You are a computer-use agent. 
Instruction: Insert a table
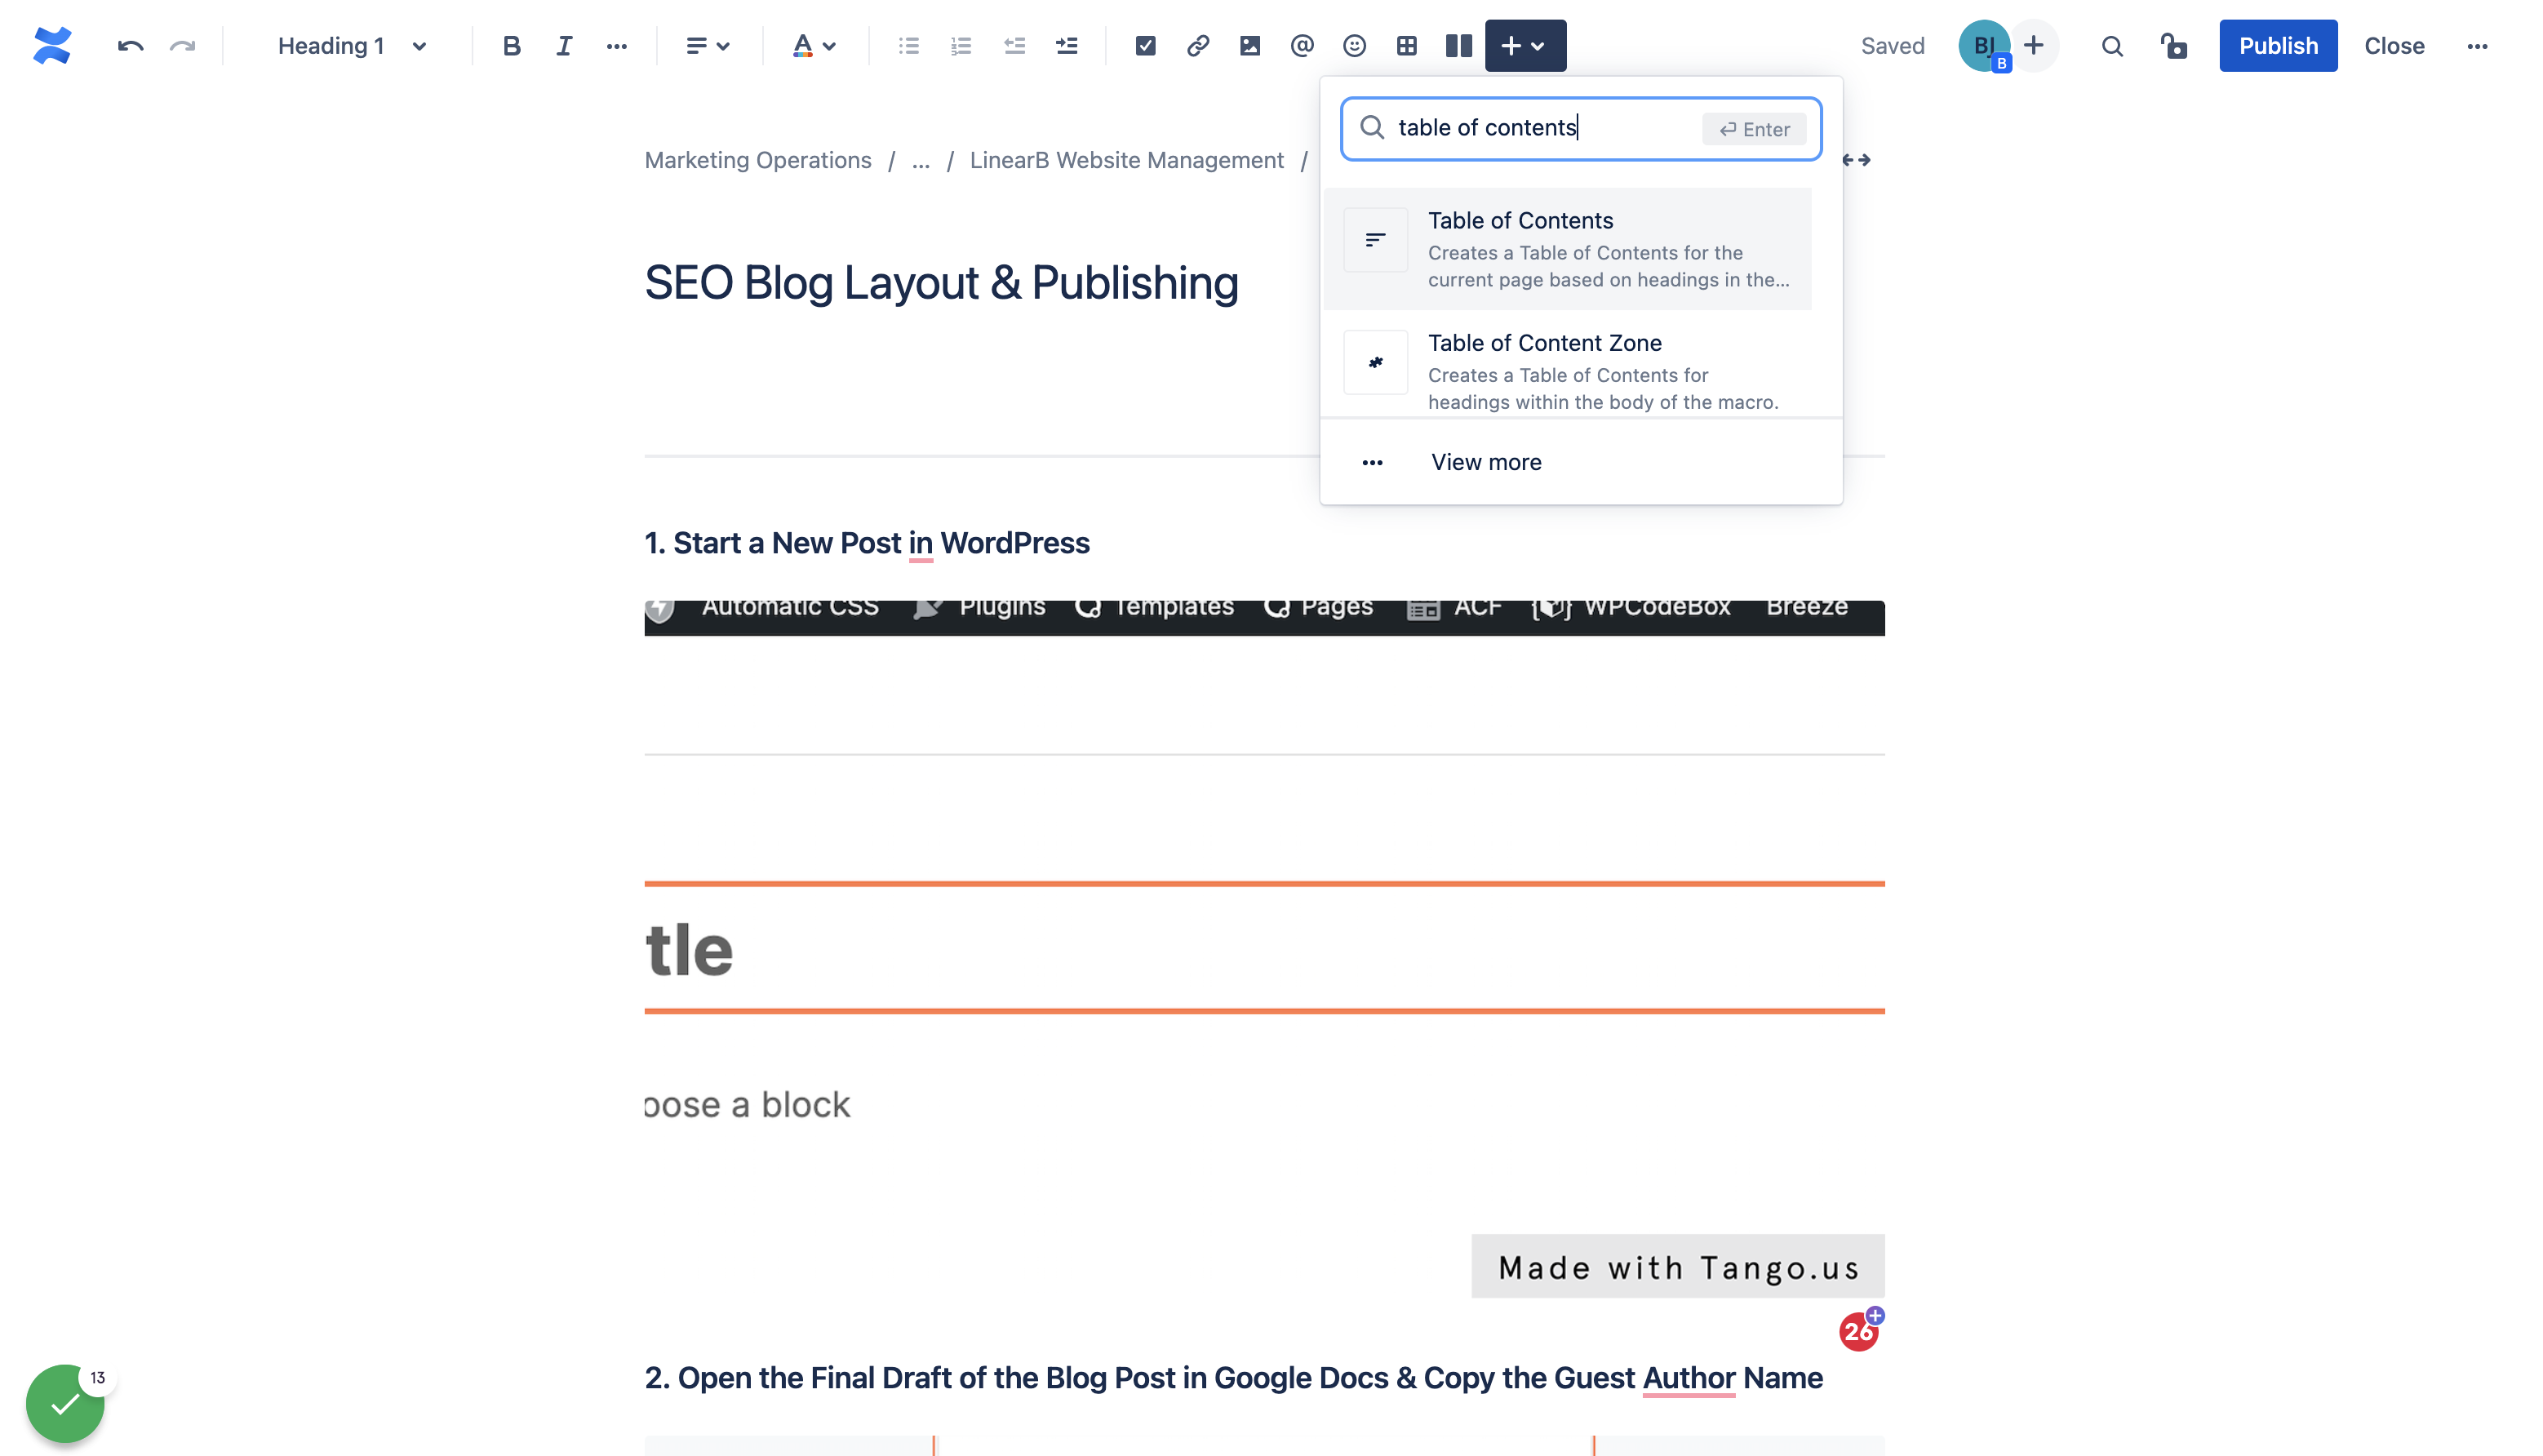(1407, 46)
